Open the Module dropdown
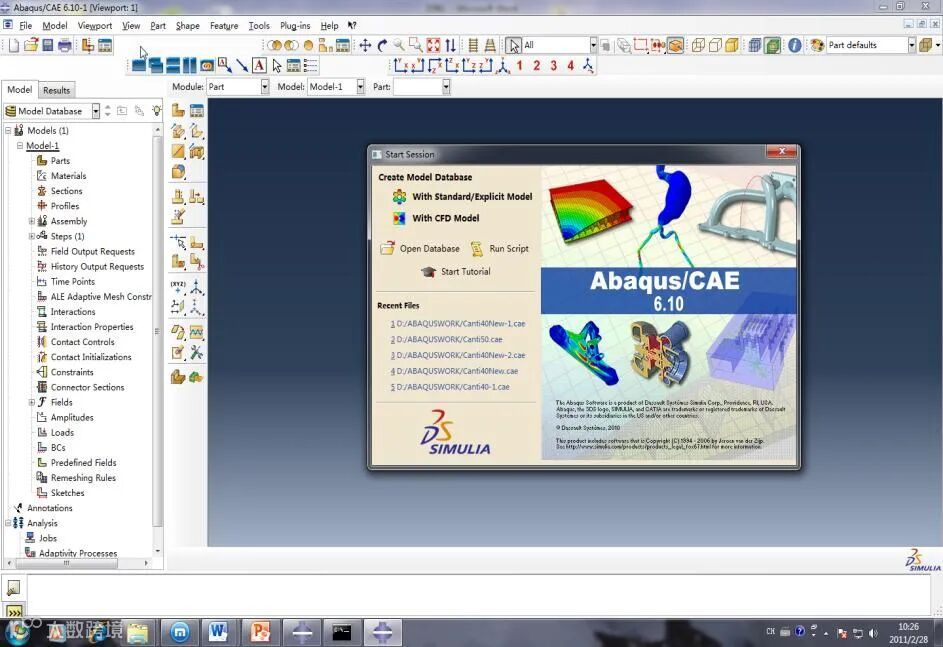The height and width of the screenshot is (647, 943). tap(265, 87)
